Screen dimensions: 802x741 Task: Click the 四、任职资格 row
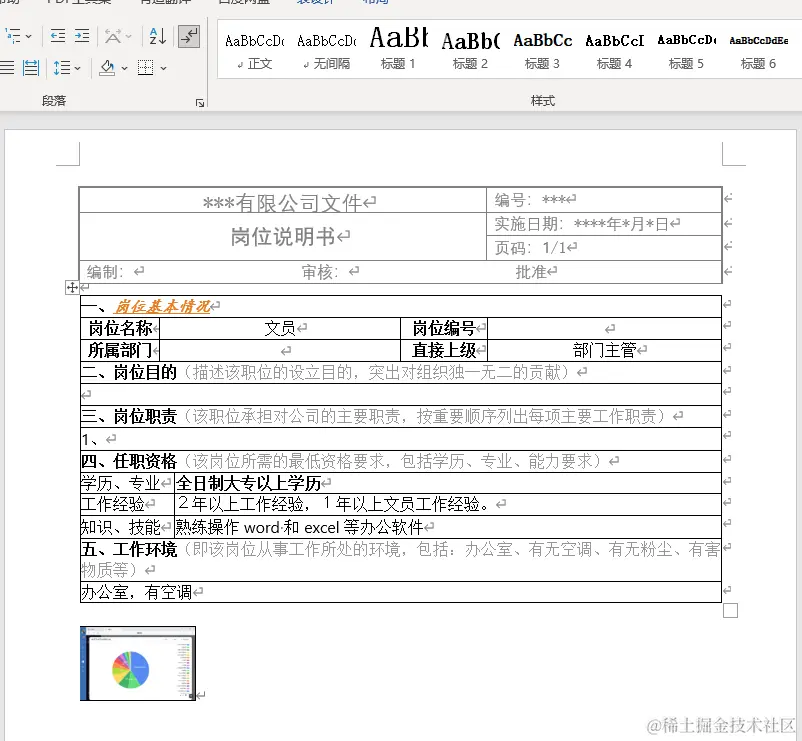coord(401,461)
